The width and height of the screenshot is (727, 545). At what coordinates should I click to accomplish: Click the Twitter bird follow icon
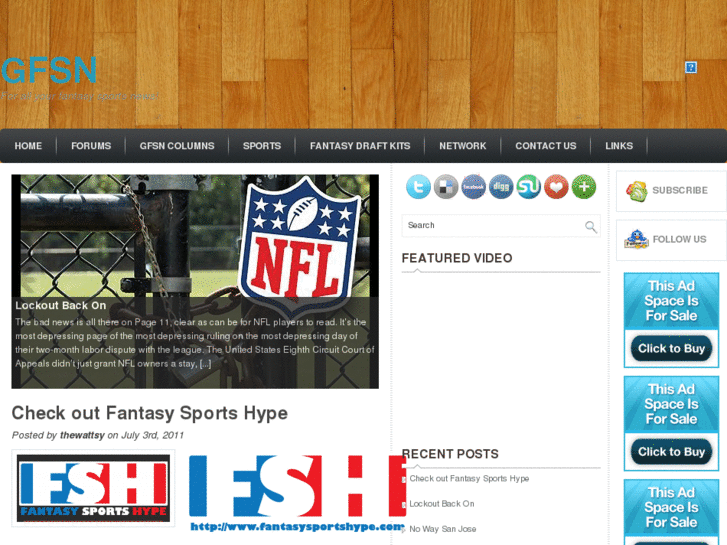pos(636,239)
